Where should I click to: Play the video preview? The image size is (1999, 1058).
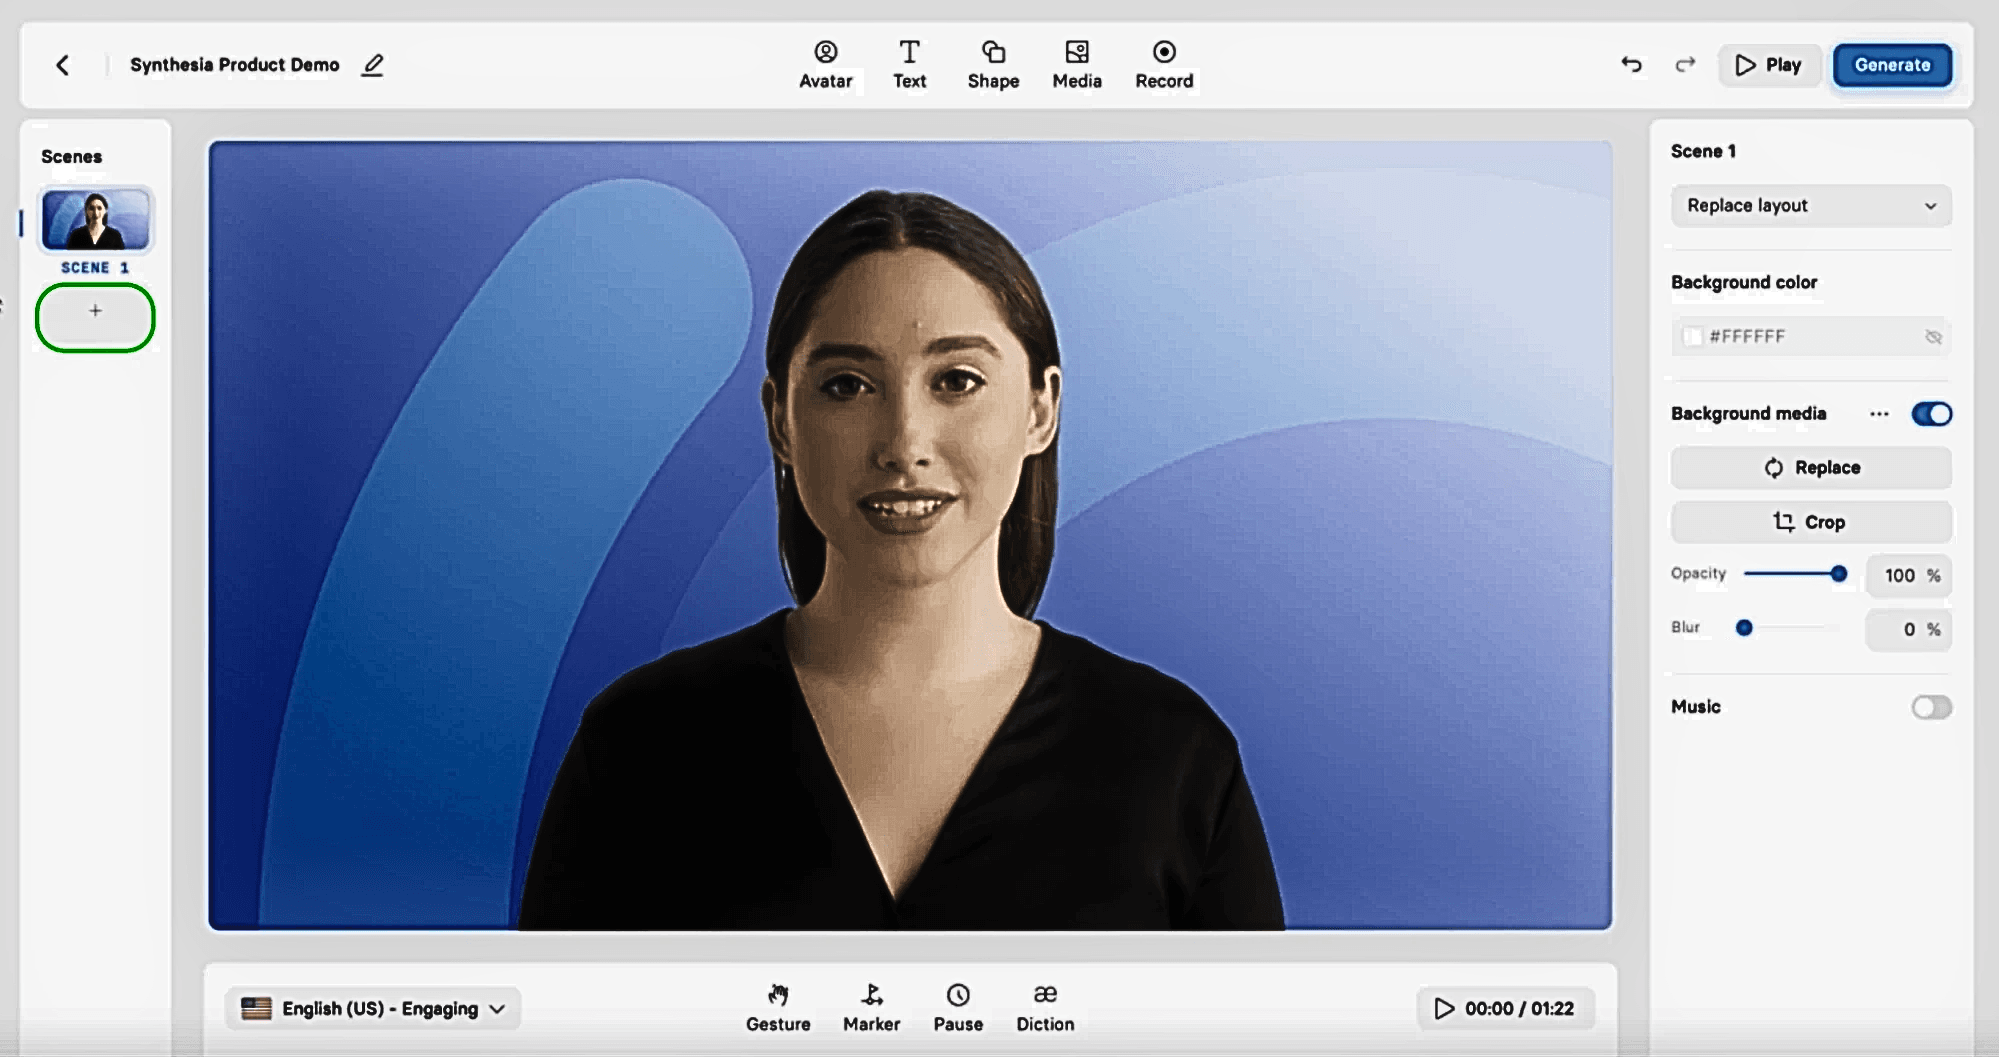tap(1769, 65)
